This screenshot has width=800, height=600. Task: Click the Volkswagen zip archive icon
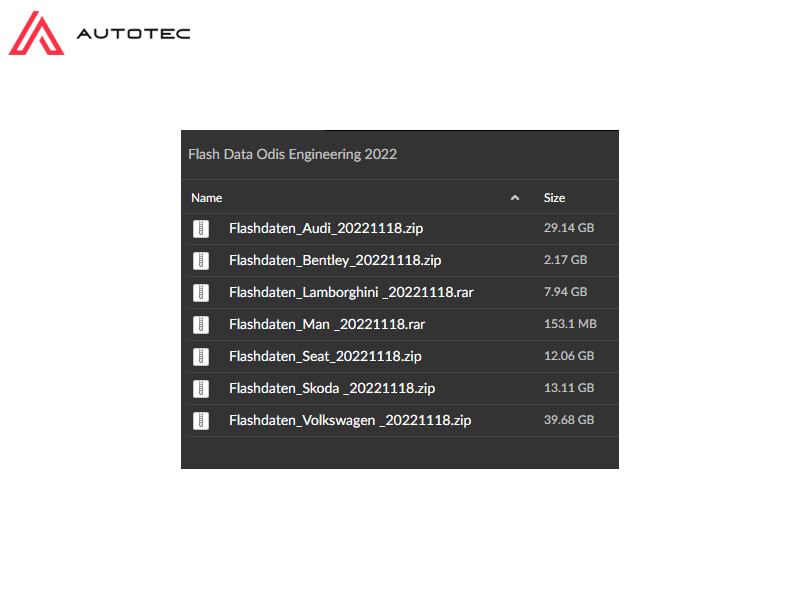pos(201,420)
